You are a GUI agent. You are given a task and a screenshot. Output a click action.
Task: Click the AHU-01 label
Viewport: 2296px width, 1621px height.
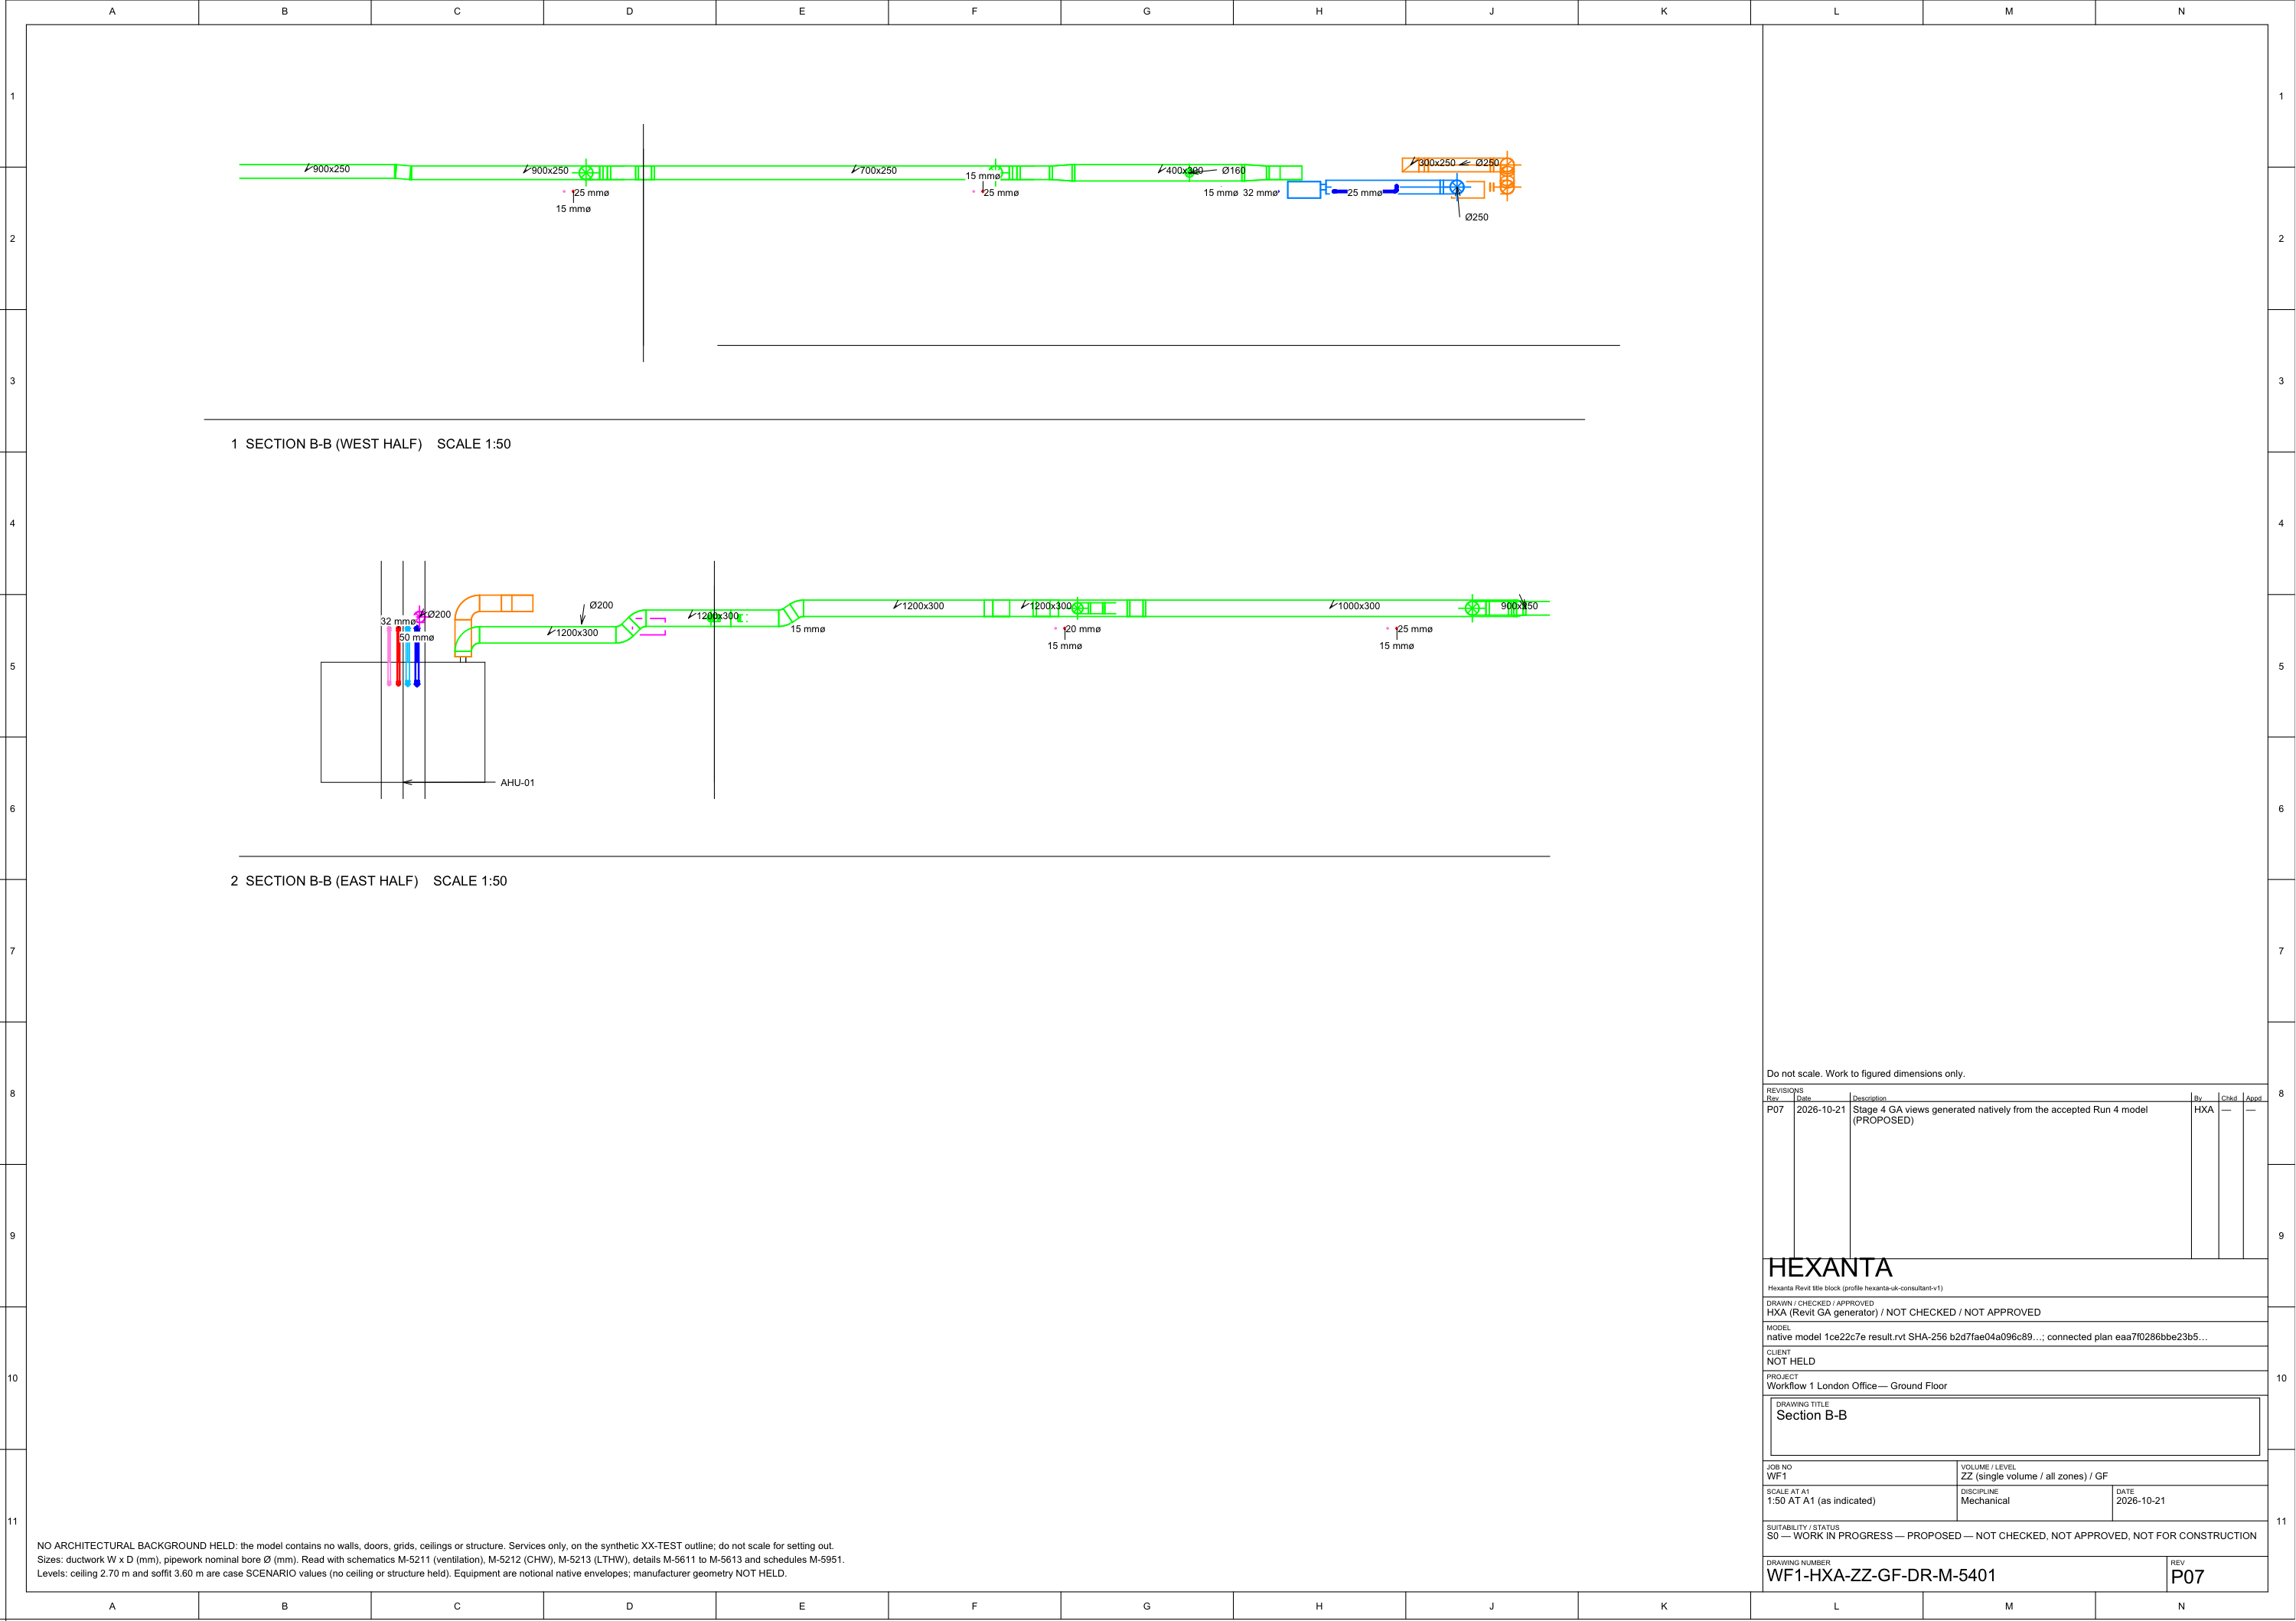(x=517, y=783)
